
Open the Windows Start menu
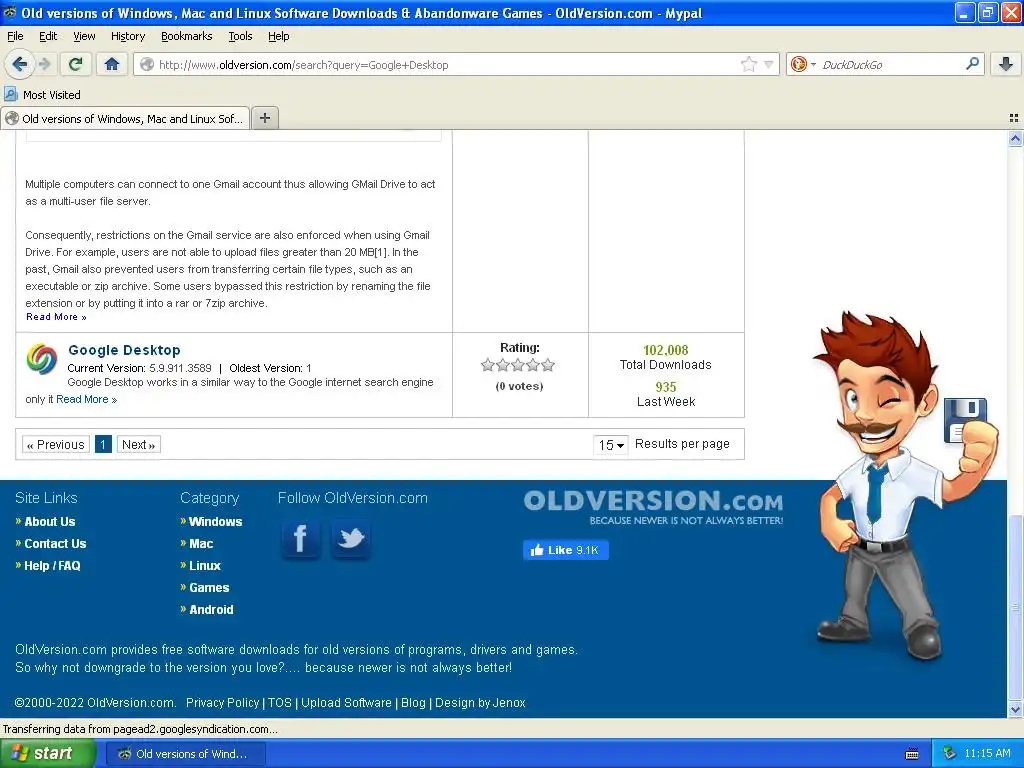46,753
